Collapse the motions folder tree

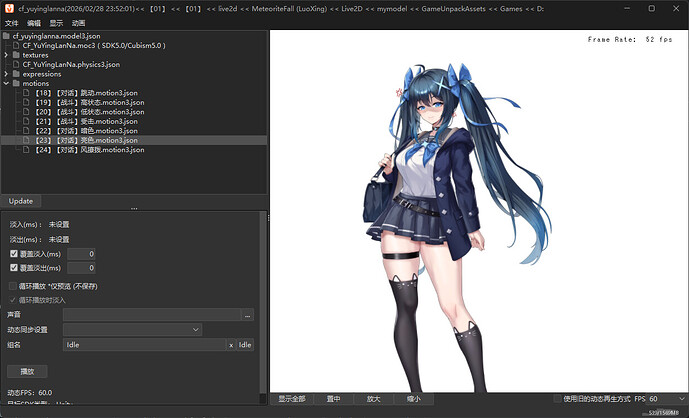(5, 84)
